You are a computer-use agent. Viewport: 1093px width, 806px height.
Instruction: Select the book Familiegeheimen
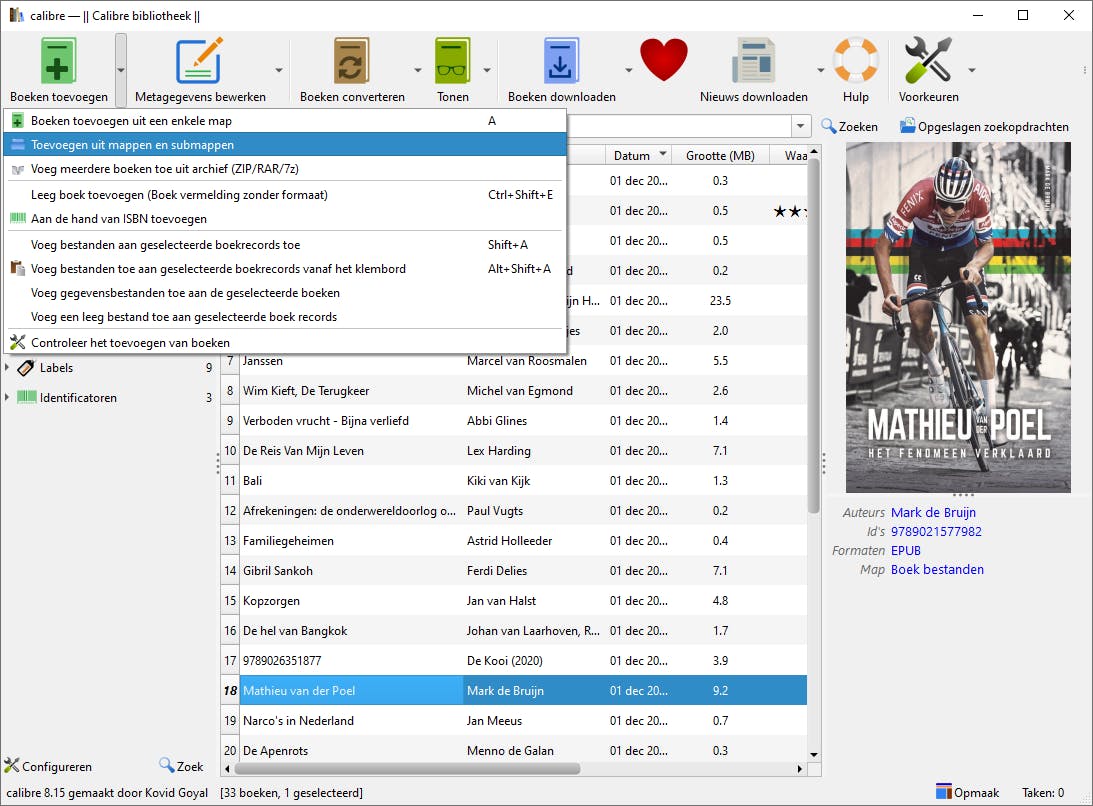tap(351, 541)
